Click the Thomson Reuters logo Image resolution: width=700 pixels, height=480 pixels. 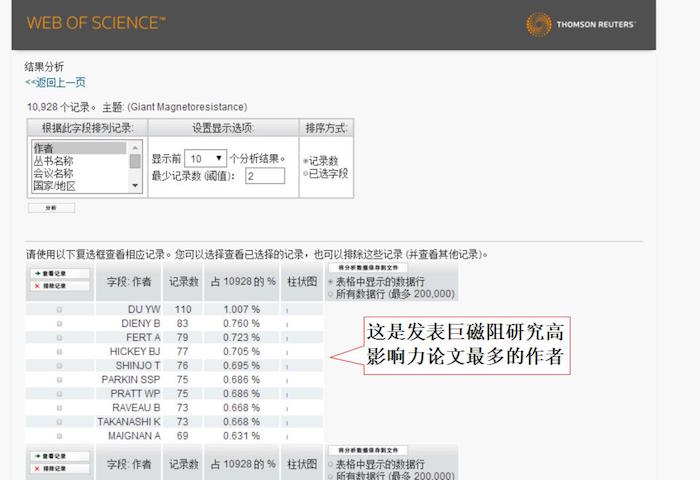[x=581, y=24]
